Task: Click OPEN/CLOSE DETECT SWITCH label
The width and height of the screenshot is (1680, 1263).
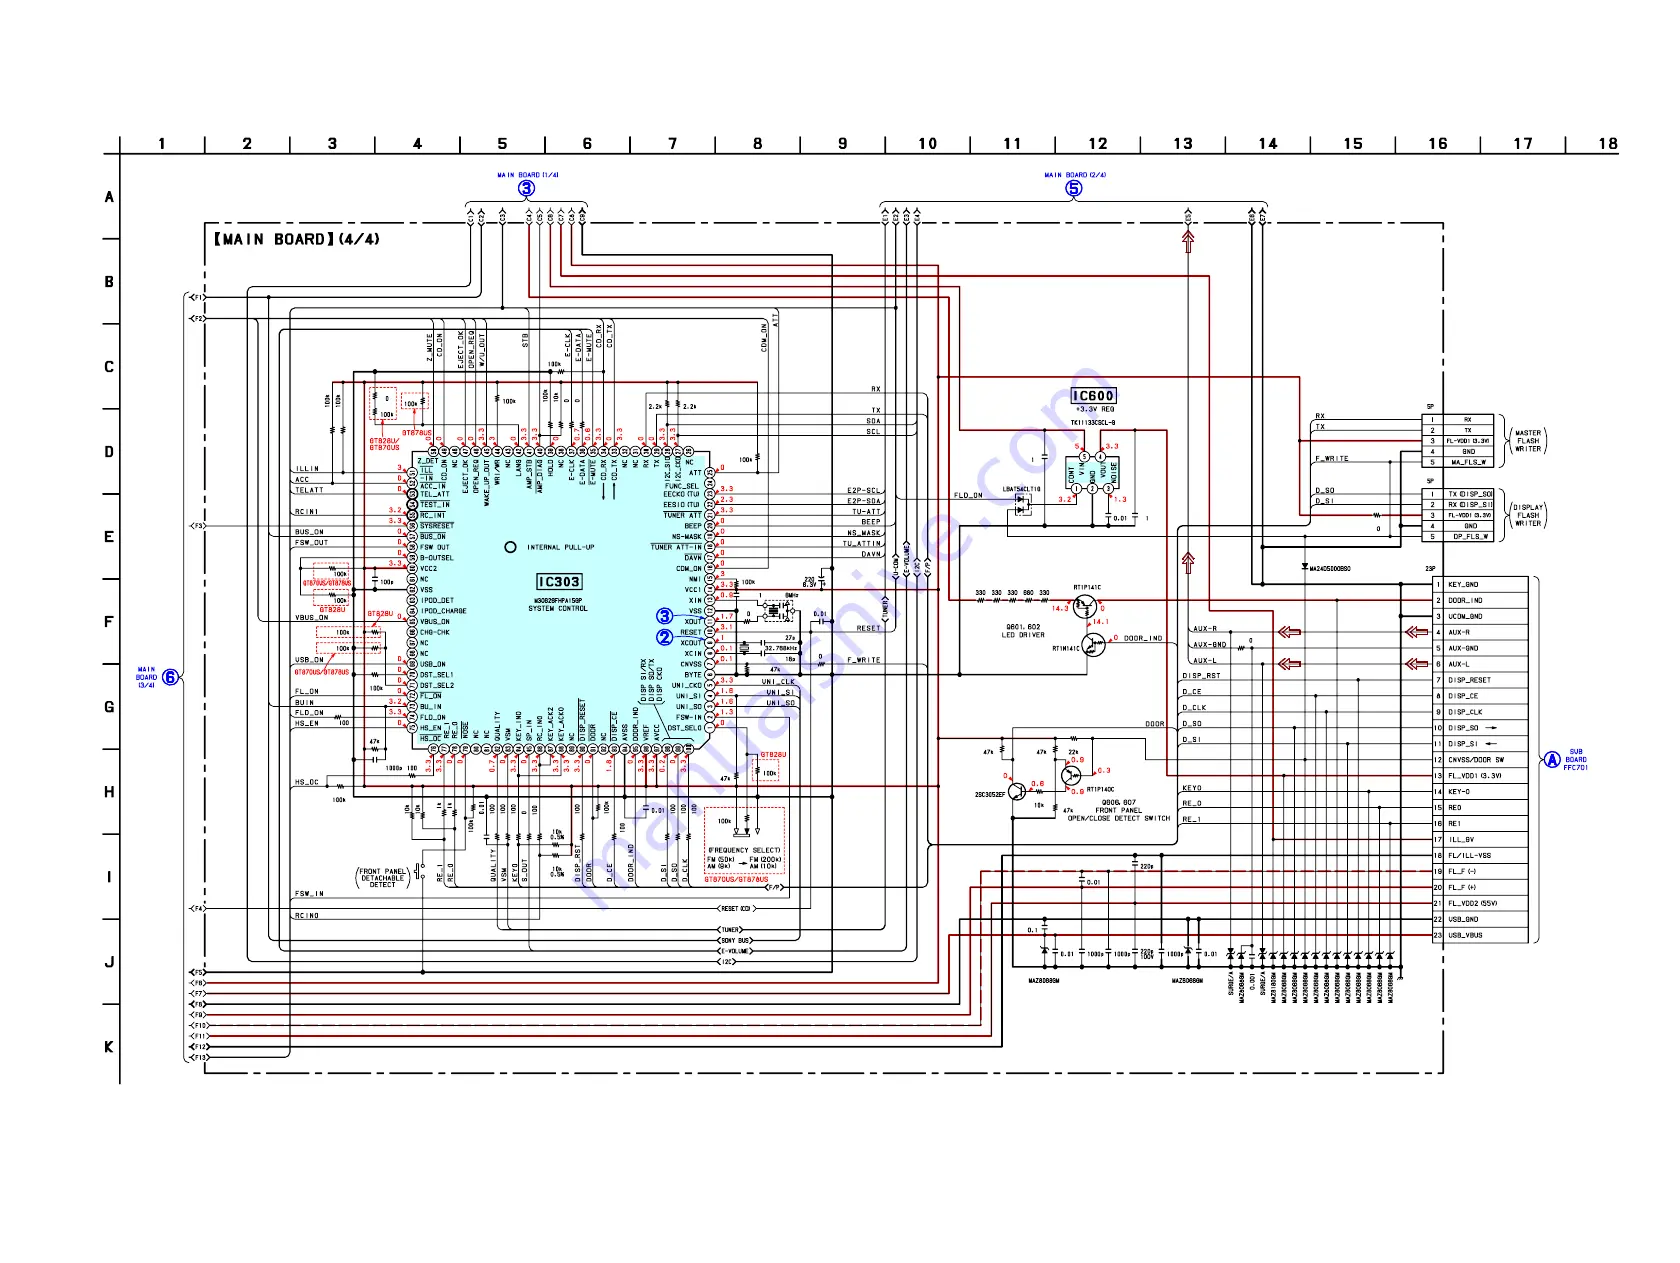Action: (1119, 819)
